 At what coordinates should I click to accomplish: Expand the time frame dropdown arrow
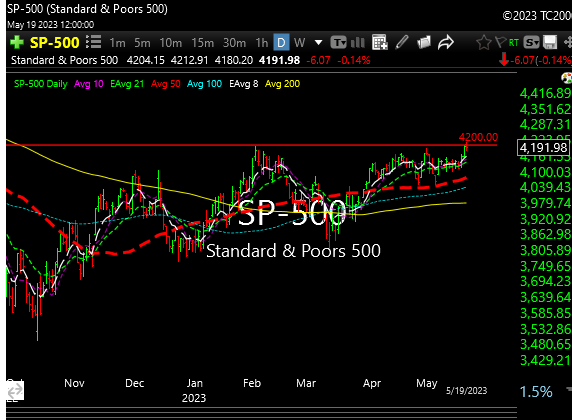pos(318,43)
